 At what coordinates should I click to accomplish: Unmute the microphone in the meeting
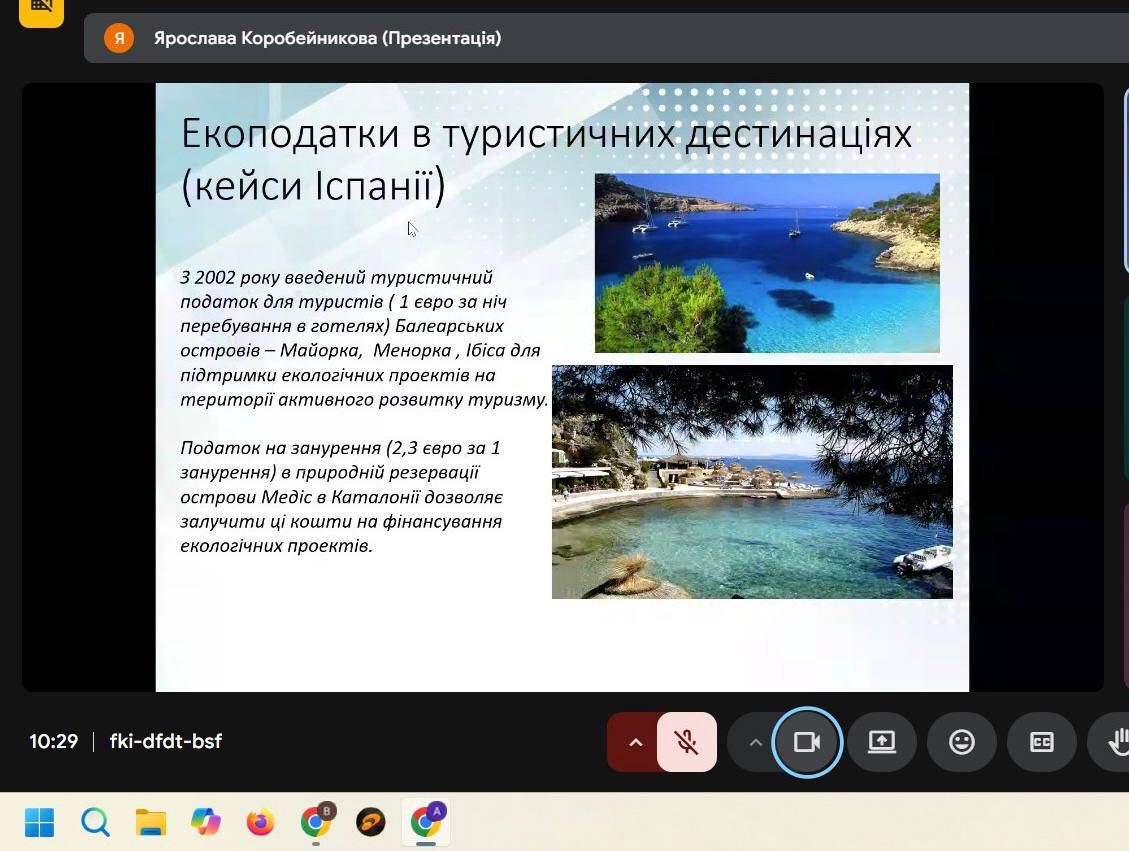point(686,742)
